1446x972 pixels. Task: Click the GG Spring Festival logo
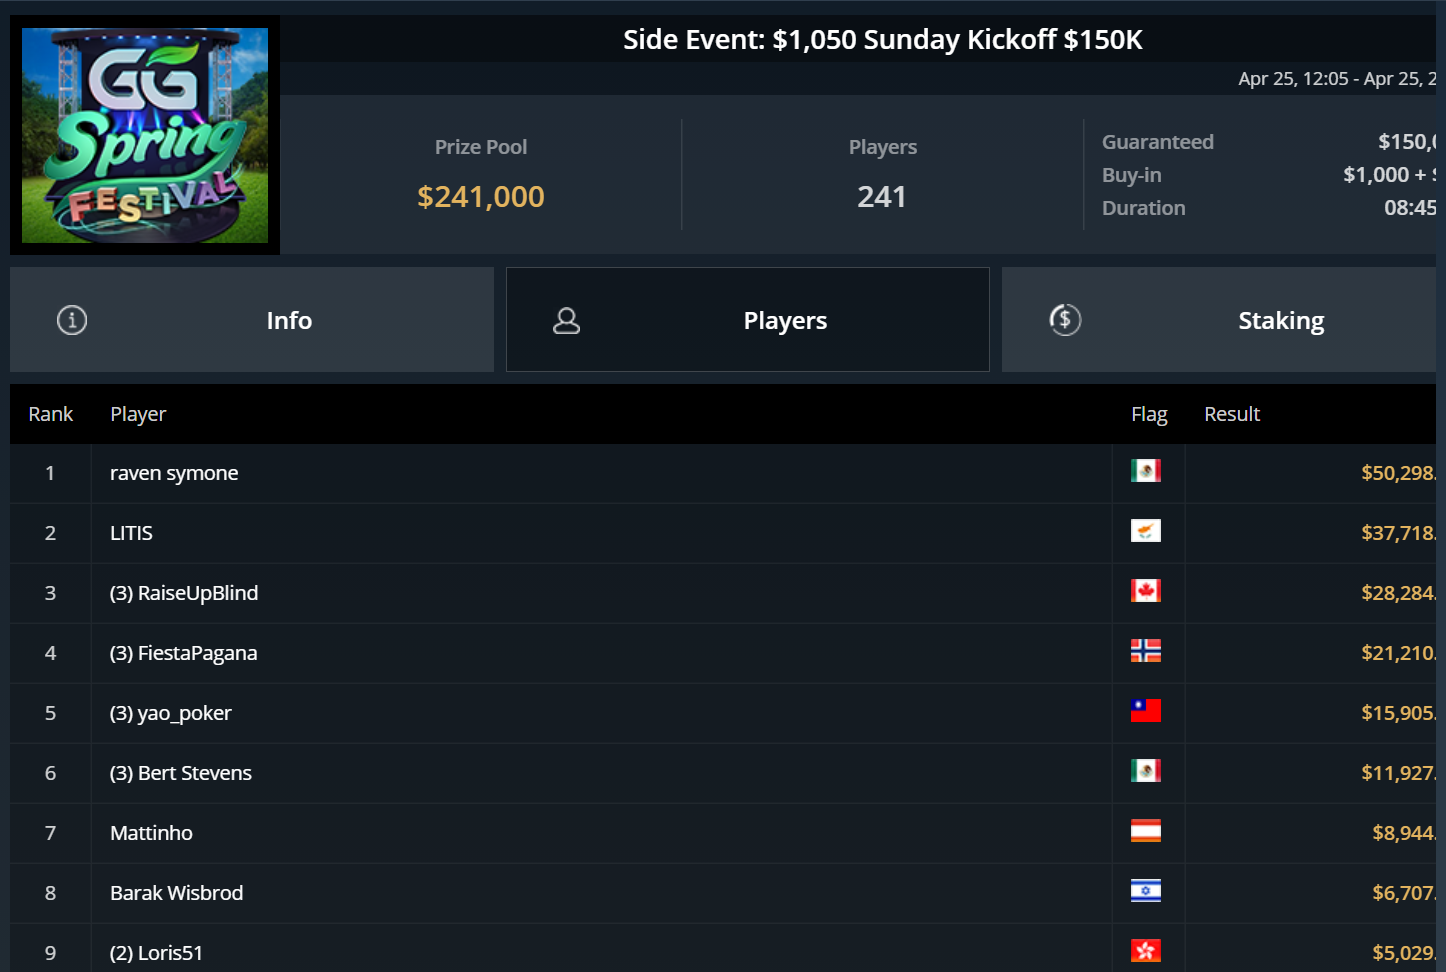[x=145, y=135]
